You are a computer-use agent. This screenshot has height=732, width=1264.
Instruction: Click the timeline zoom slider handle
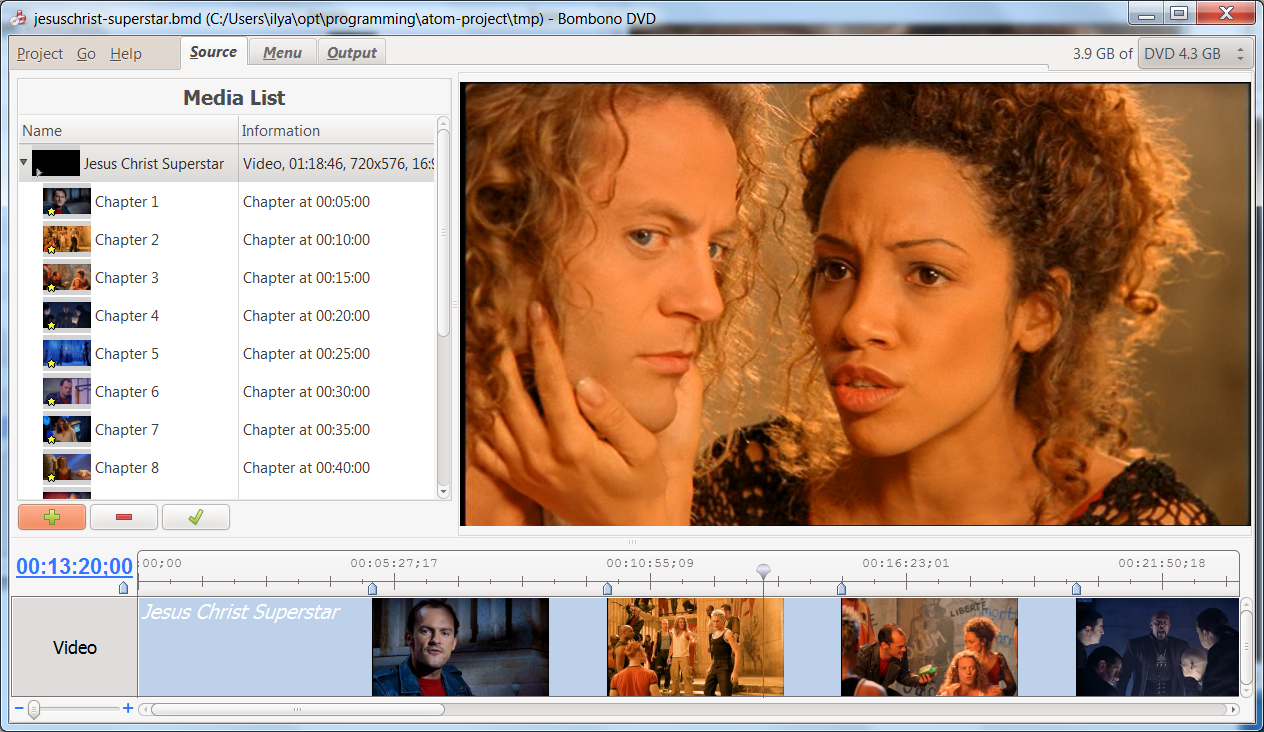[34, 709]
